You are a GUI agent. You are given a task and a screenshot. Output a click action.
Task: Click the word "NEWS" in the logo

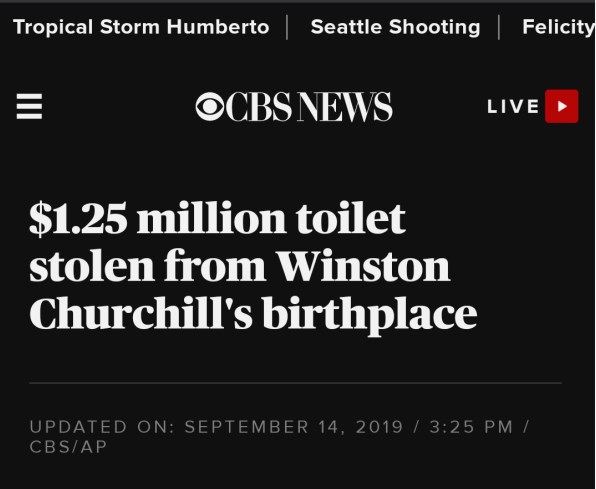point(344,106)
